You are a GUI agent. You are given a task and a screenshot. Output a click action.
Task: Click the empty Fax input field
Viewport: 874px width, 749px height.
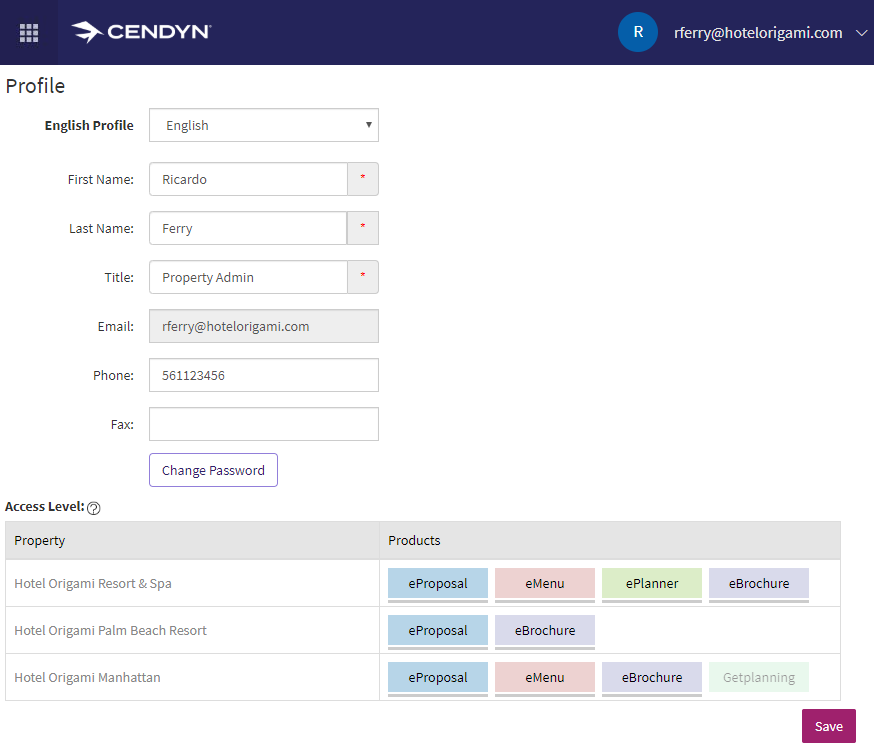pos(264,425)
